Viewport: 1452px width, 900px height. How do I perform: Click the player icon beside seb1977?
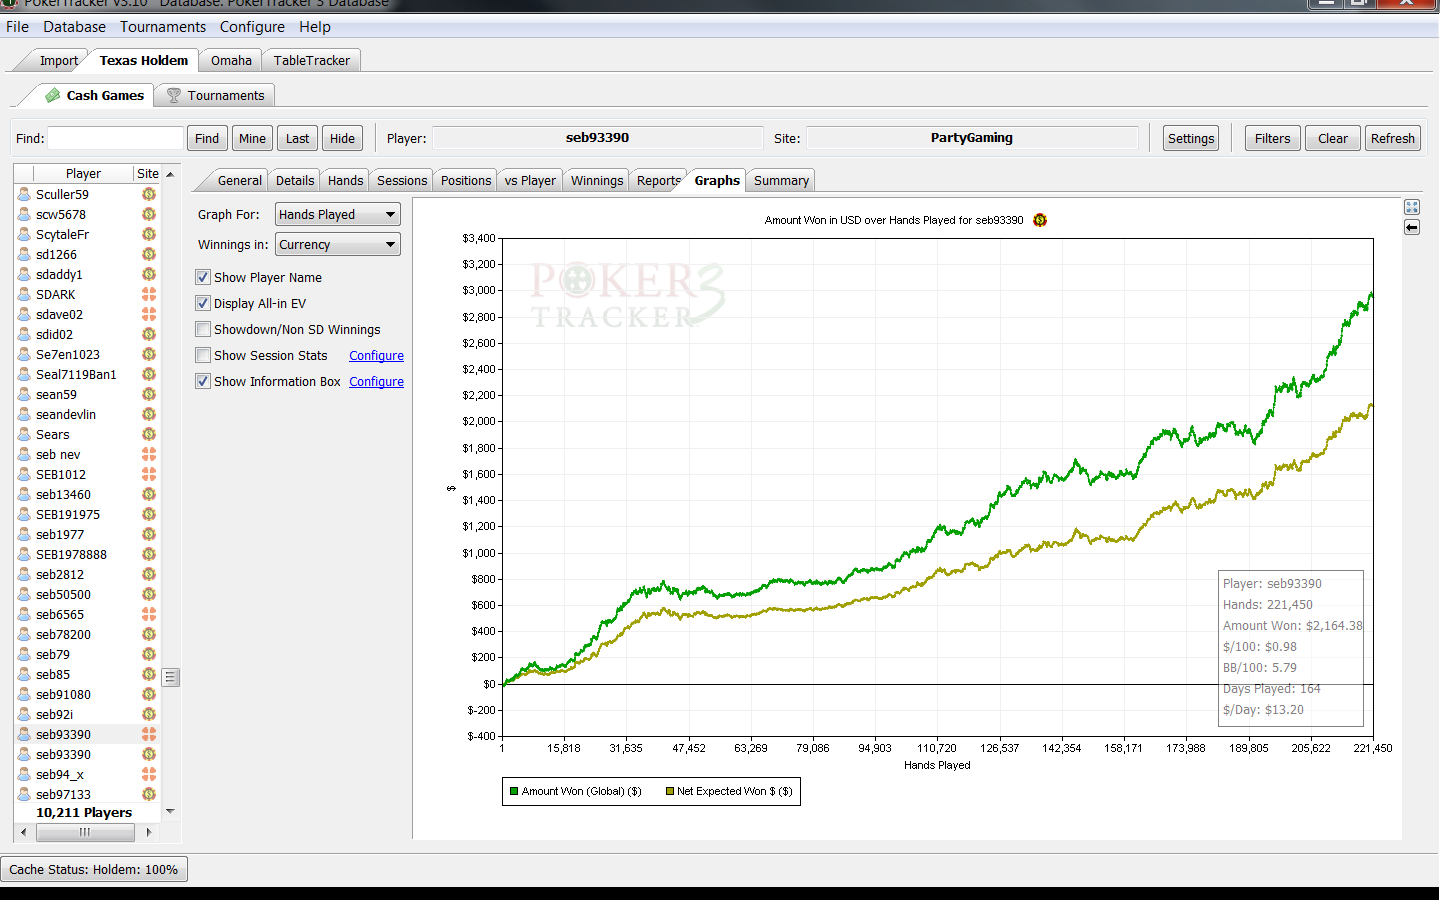click(x=25, y=534)
